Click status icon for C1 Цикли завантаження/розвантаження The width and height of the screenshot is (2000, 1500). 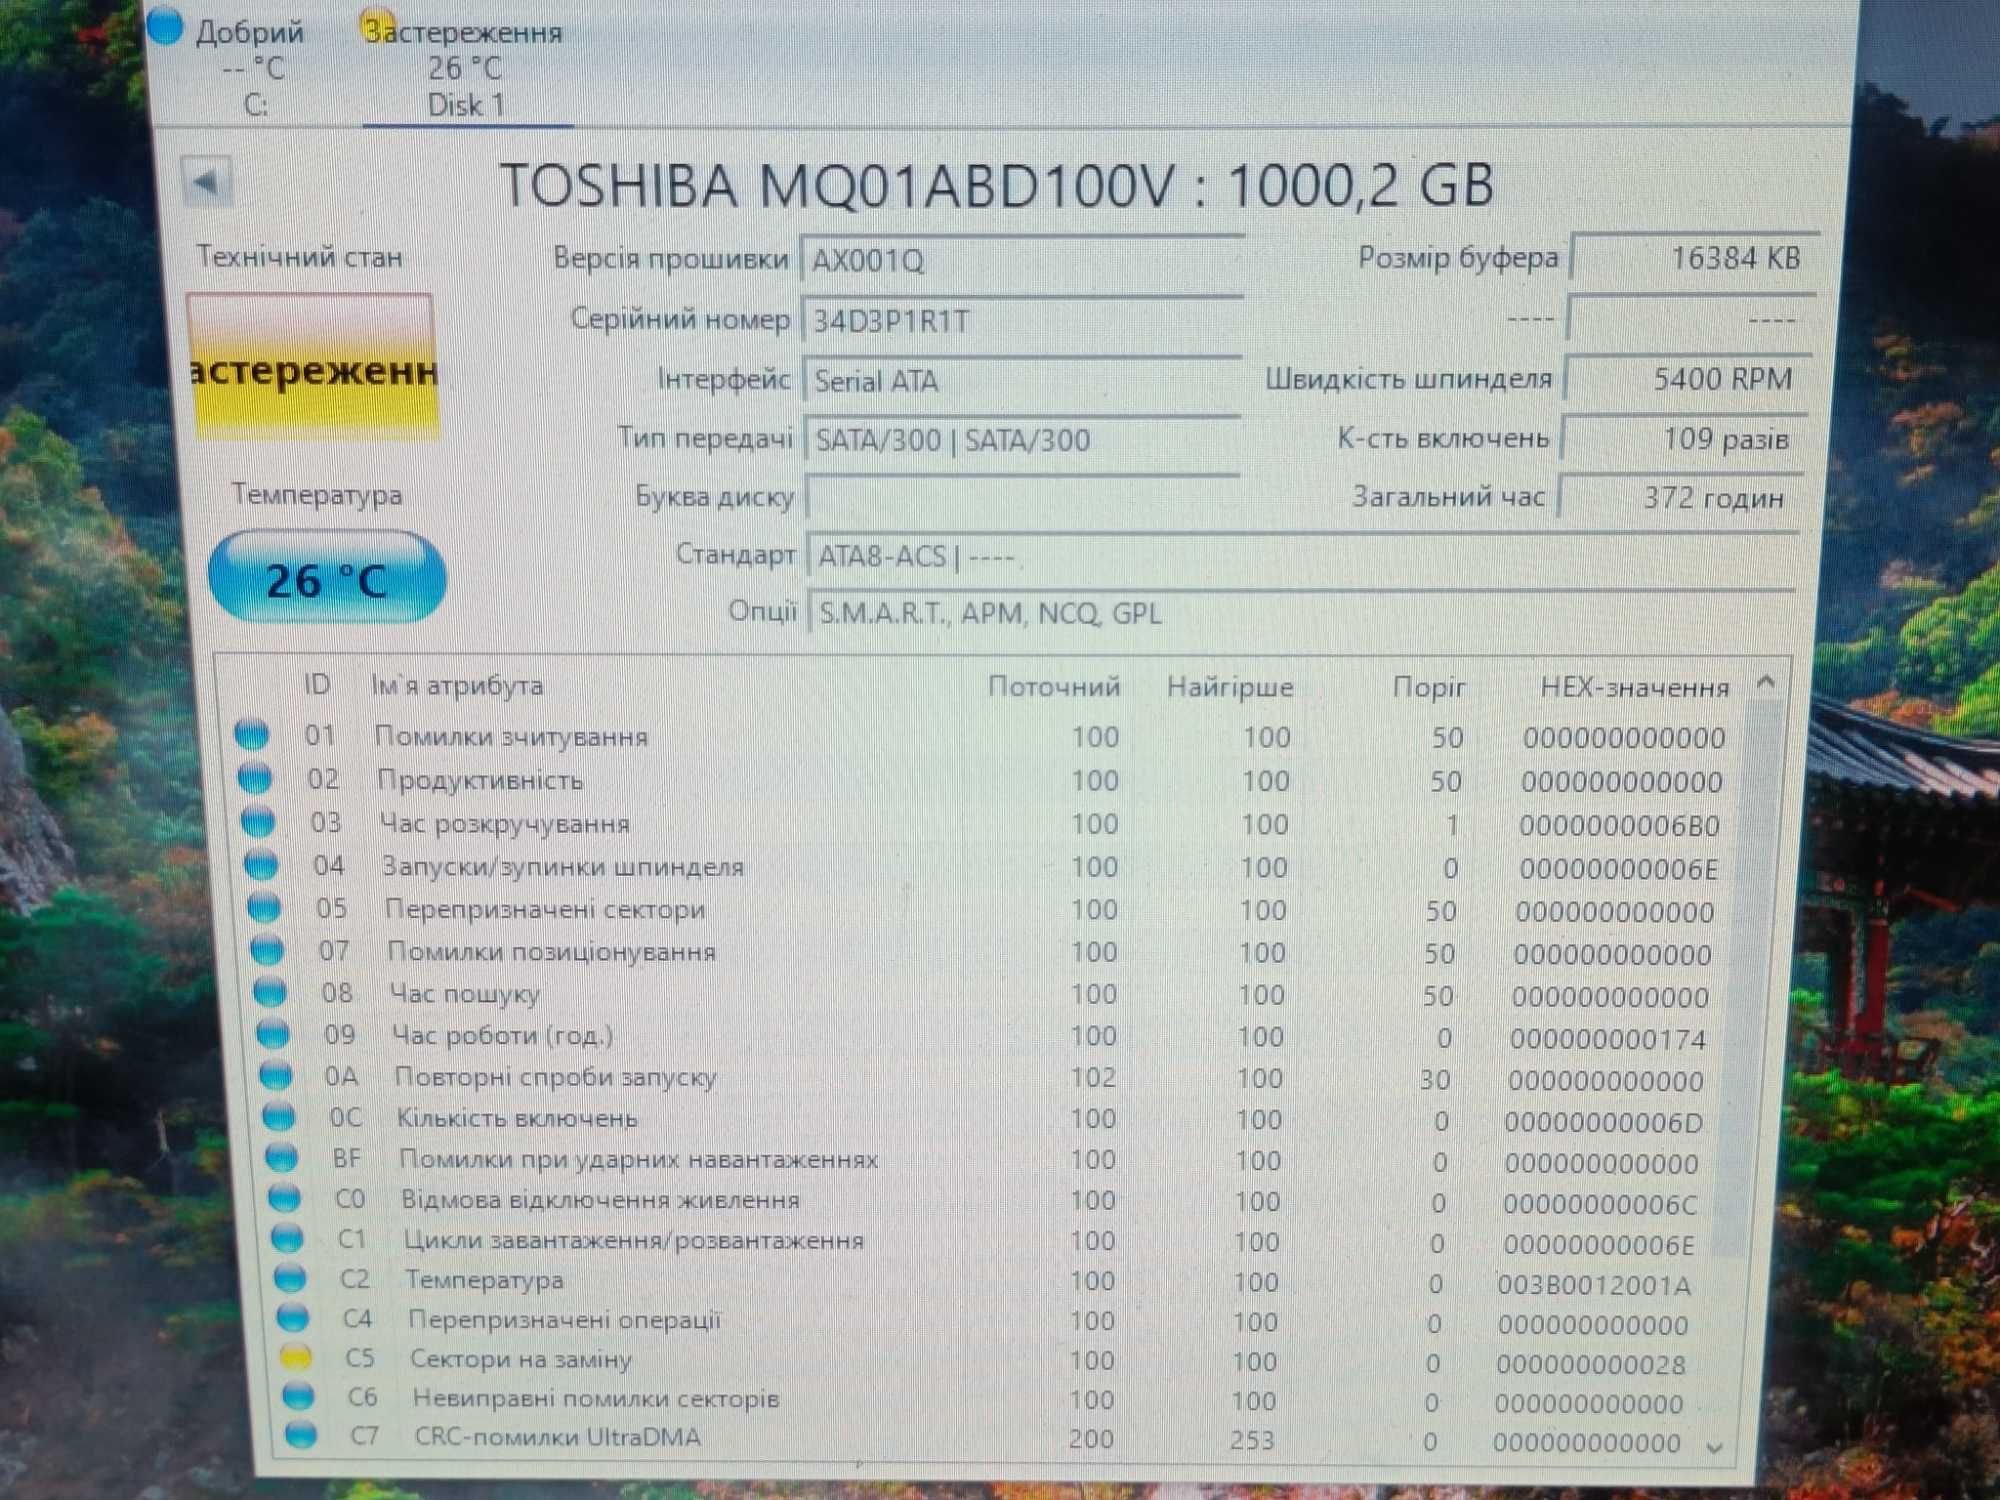(288, 1237)
